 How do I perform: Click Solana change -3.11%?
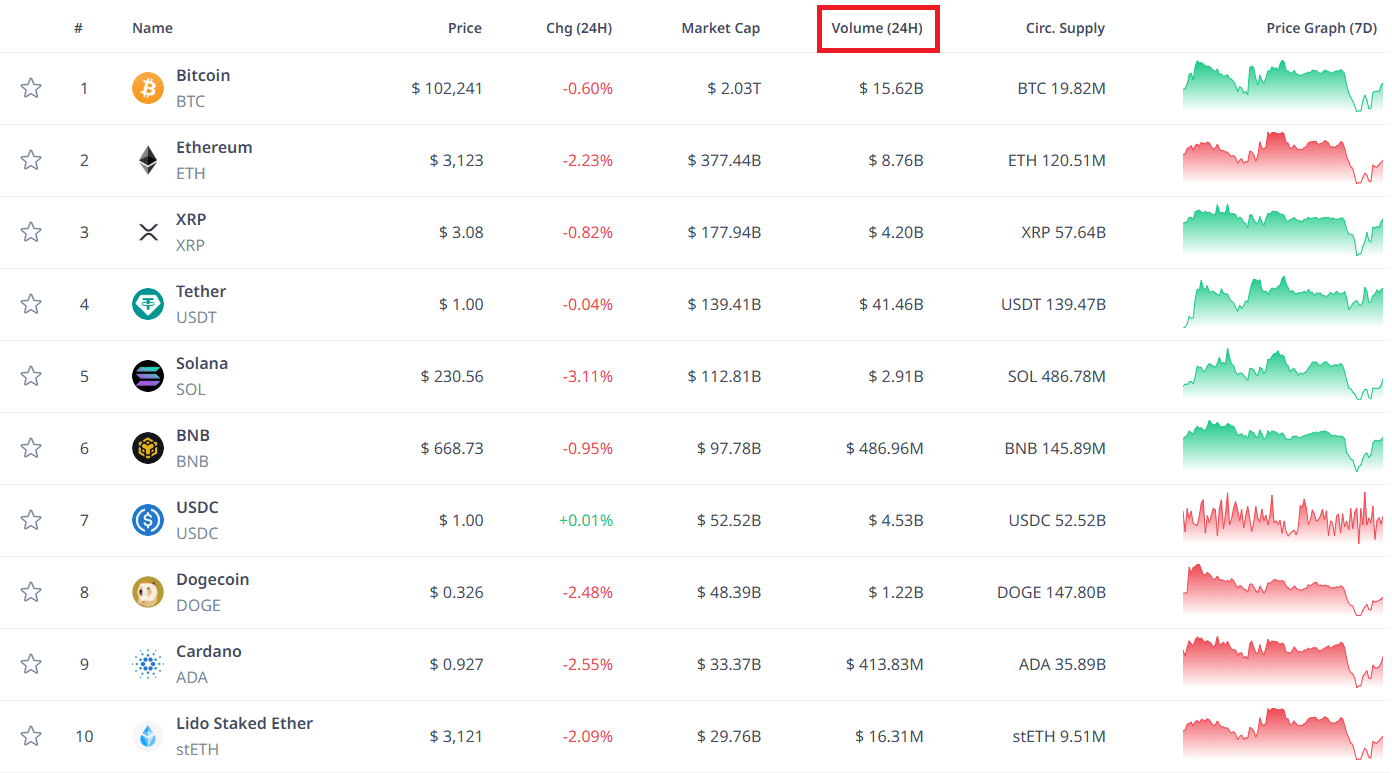click(588, 376)
